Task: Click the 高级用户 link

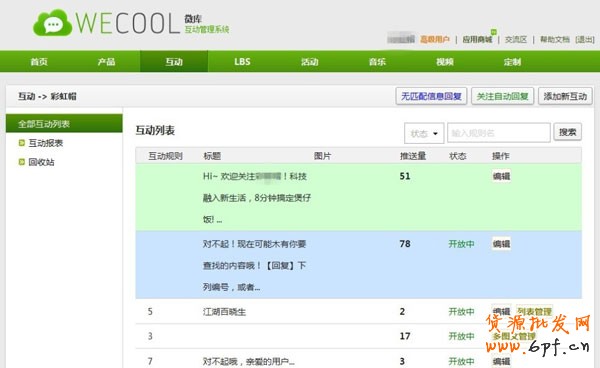Action: point(435,39)
